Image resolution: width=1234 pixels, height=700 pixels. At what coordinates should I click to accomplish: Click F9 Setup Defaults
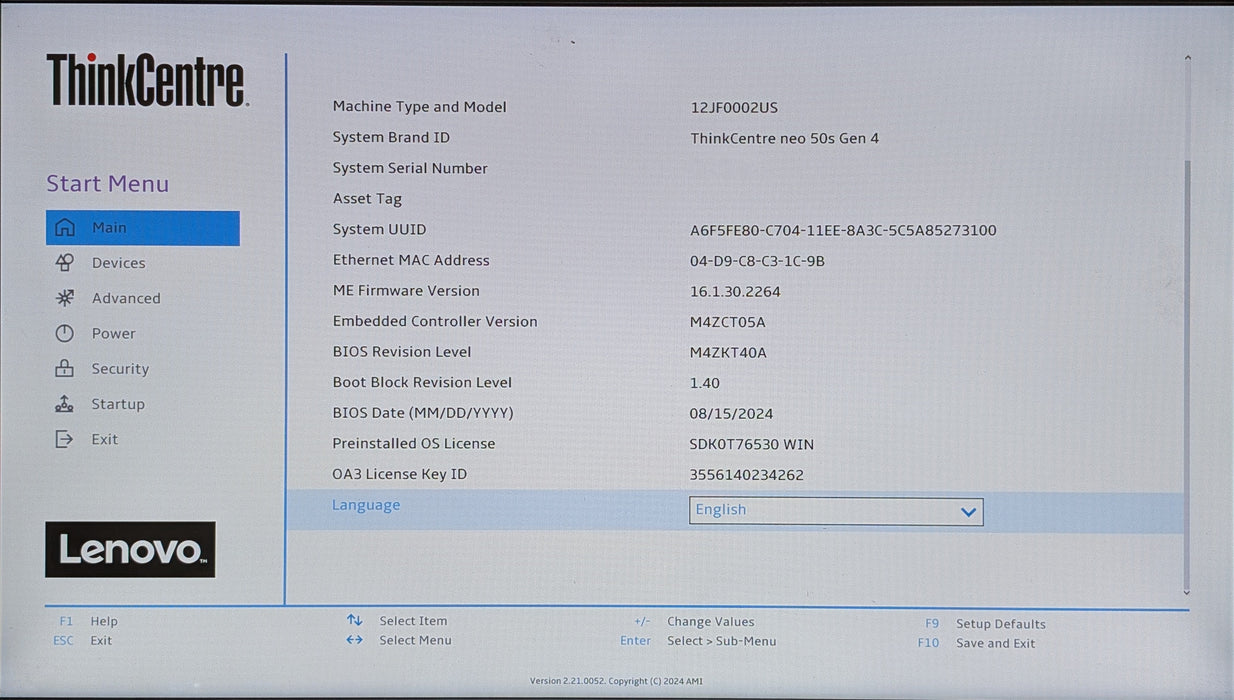tap(985, 624)
